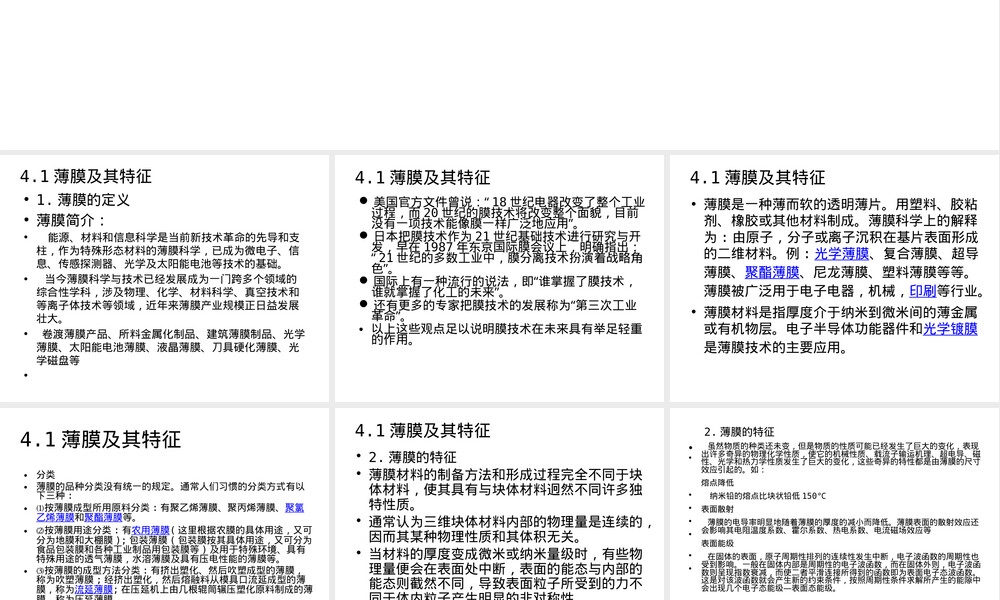Click the paragraph starting '薄膜材料是指厚度介于纳米'
The image size is (1000, 600).
coord(841,330)
